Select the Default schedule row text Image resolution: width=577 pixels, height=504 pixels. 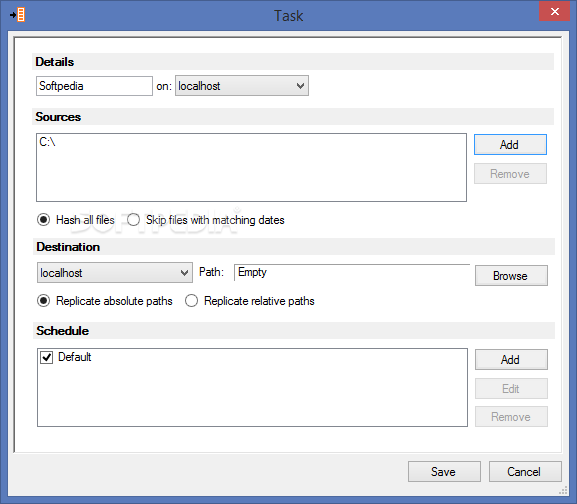75,357
